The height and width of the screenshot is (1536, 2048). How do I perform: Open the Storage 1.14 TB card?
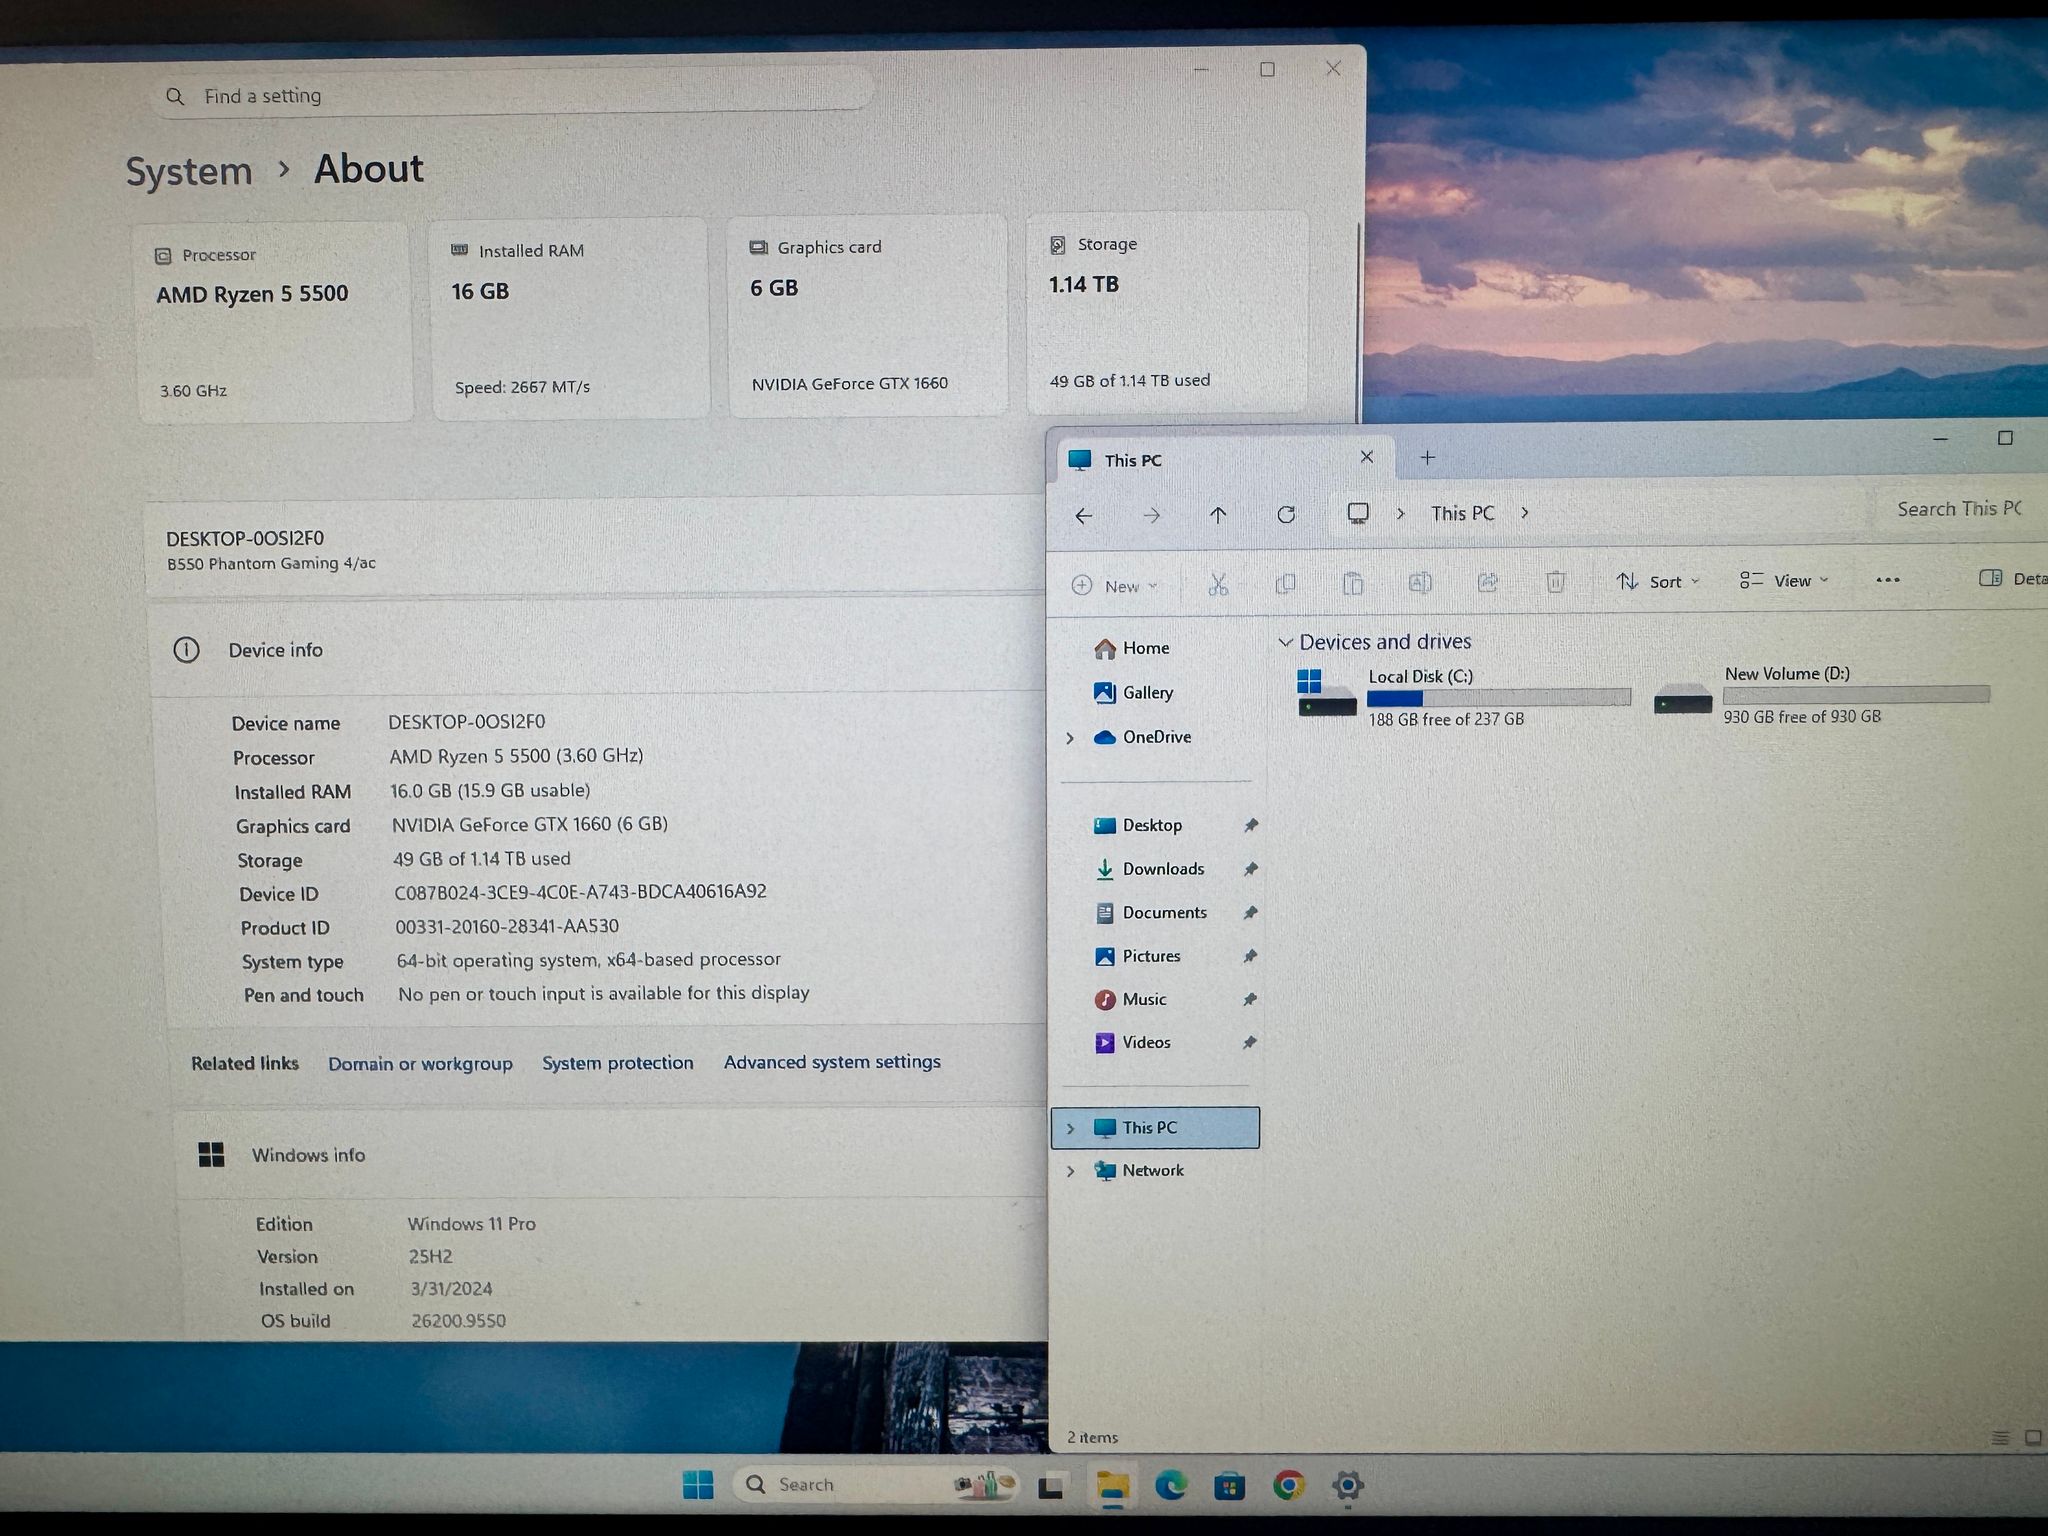pyautogui.click(x=1167, y=313)
